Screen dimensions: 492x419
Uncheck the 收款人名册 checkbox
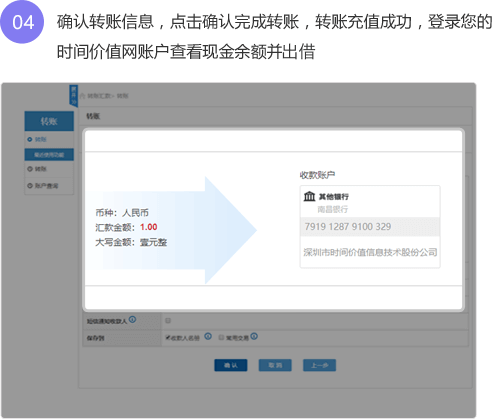(x=168, y=337)
